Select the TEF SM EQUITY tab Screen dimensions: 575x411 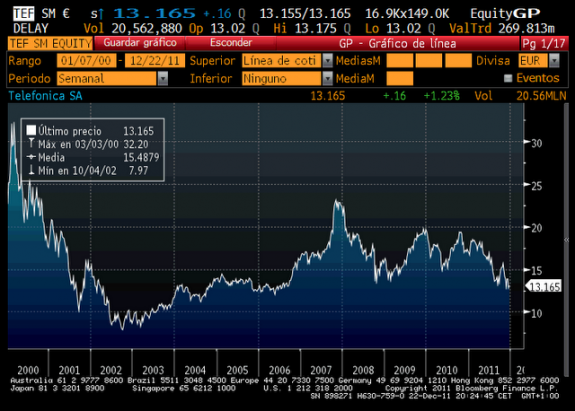coord(50,43)
